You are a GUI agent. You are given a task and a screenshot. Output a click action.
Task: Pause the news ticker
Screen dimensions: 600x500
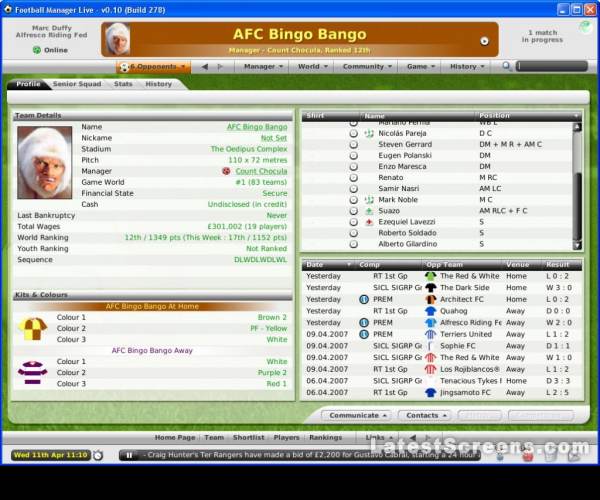[x=129, y=455]
